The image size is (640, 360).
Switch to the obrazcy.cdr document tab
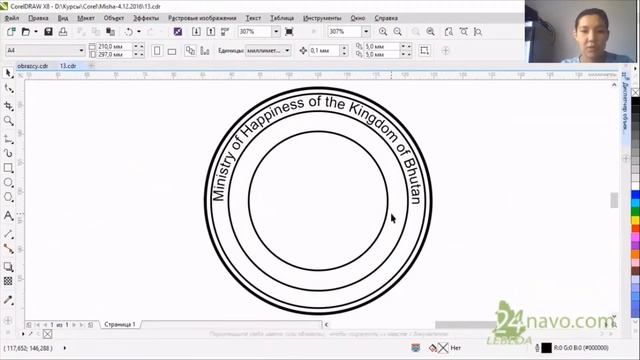[x=33, y=66]
